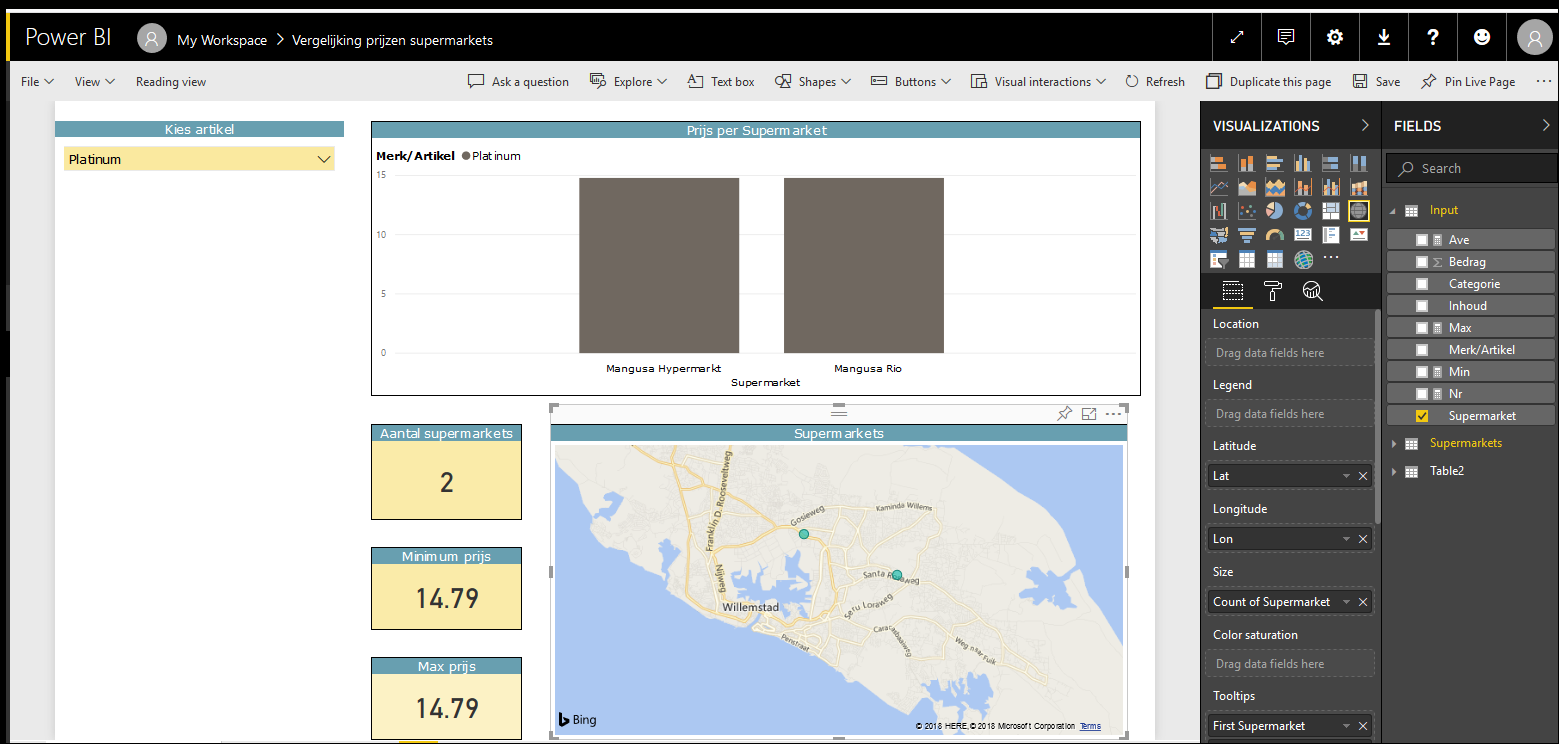Open the Explore menu
Screen dimensions: 1559x744
pos(628,82)
